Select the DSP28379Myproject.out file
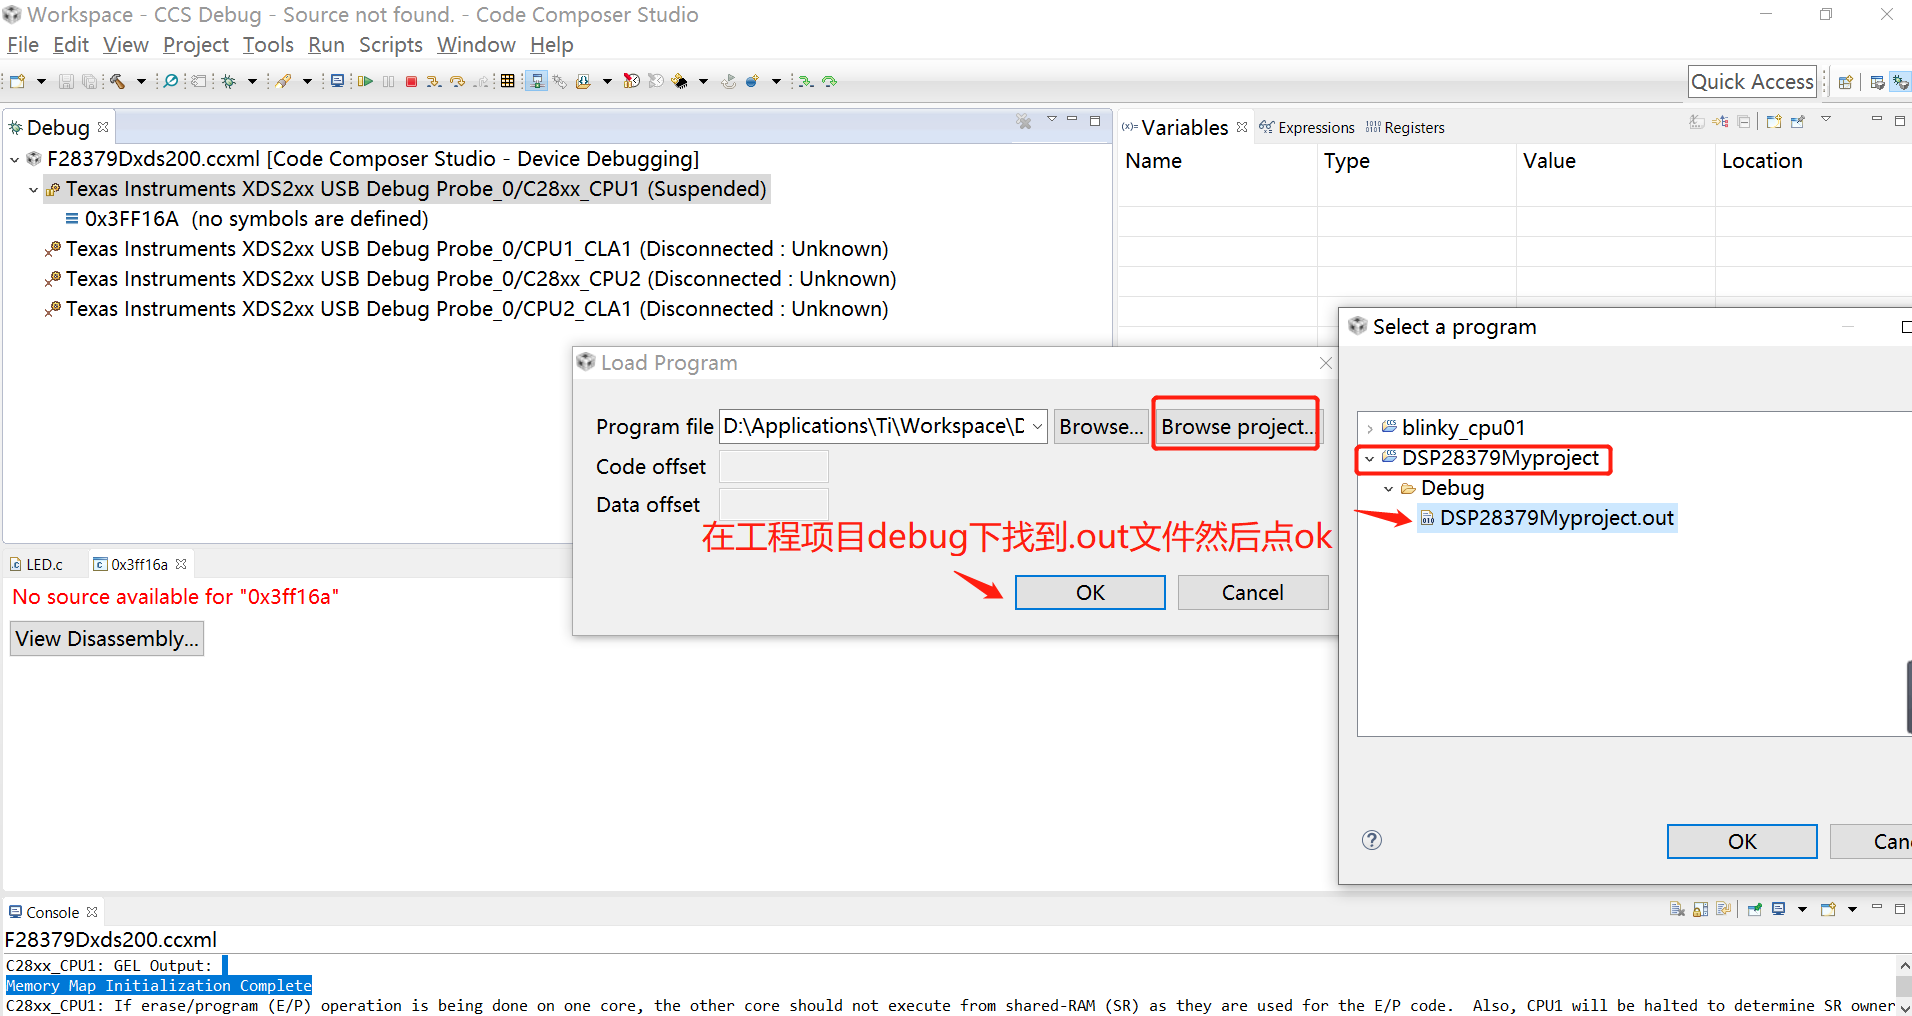 [x=1548, y=518]
